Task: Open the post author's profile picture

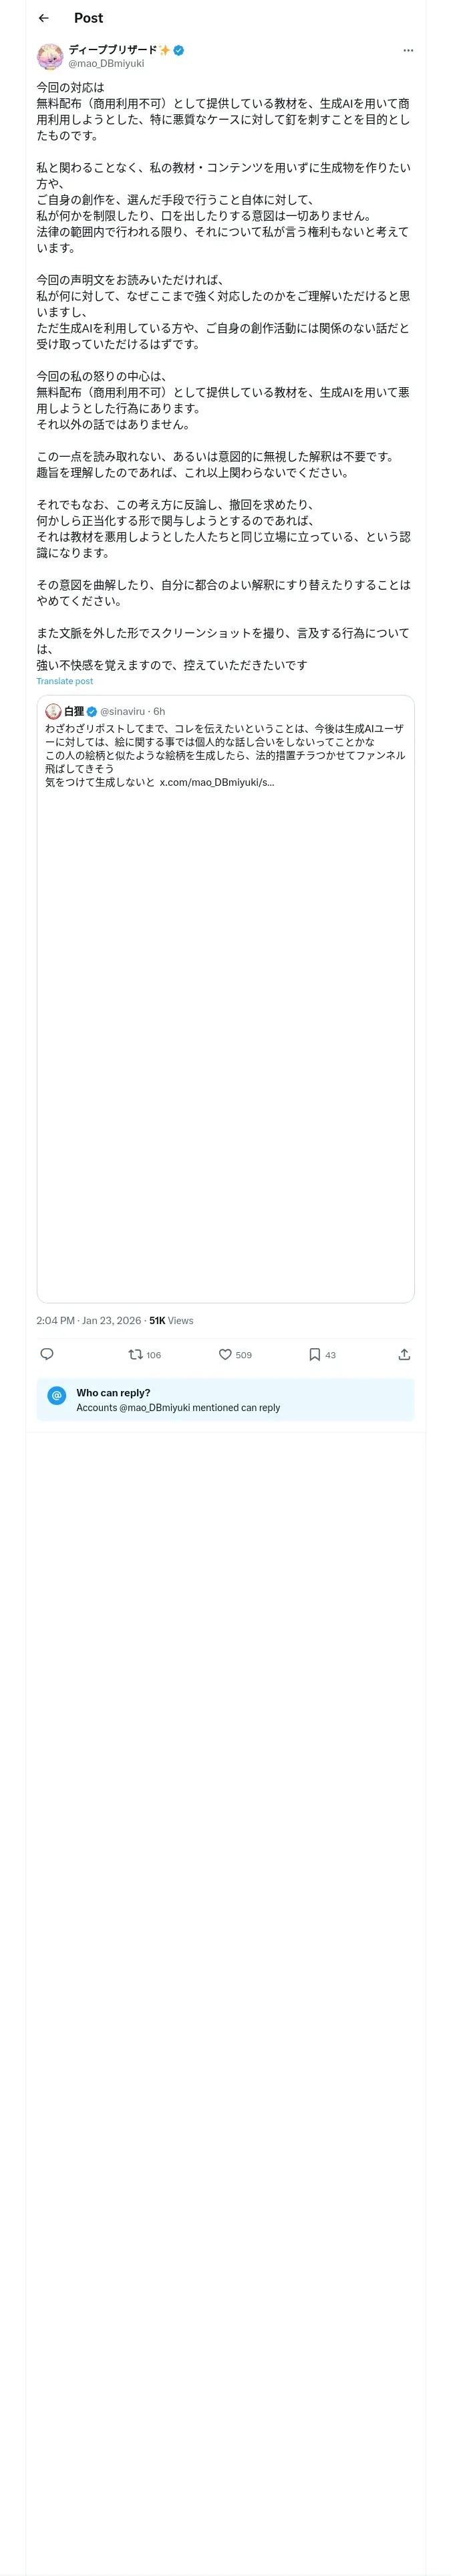Action: coord(50,56)
